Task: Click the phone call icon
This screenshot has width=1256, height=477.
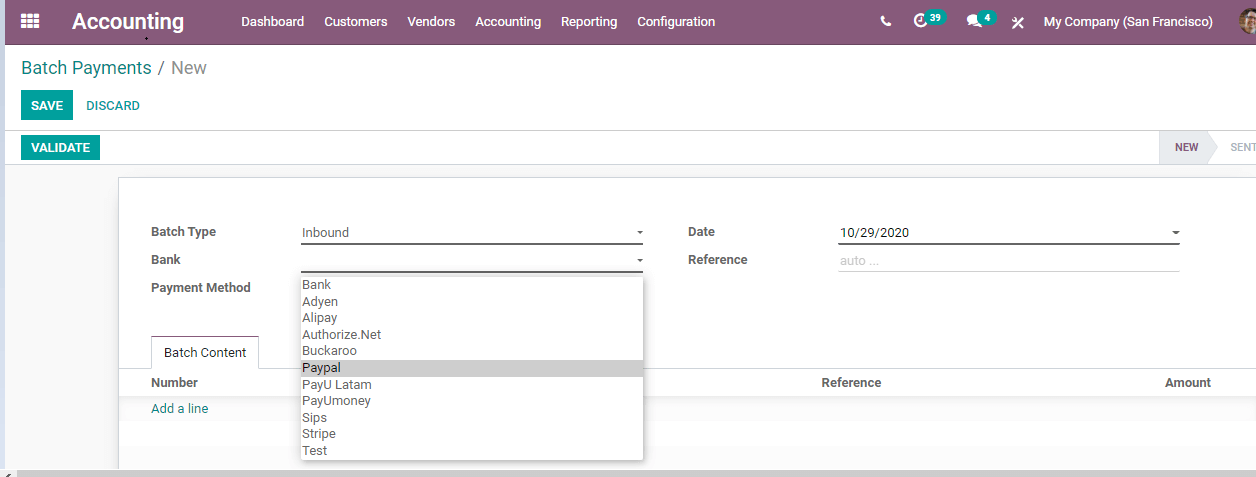Action: pos(885,21)
